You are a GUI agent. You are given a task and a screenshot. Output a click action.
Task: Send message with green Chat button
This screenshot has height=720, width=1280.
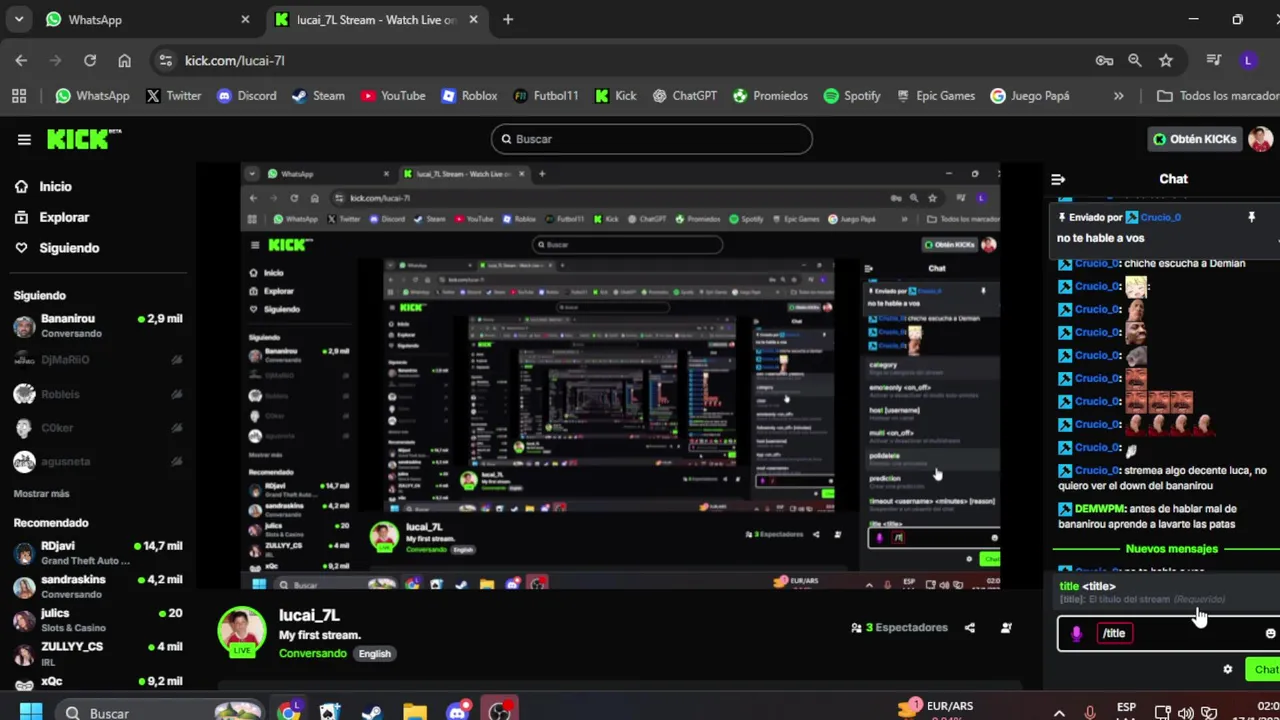pyautogui.click(x=1264, y=670)
